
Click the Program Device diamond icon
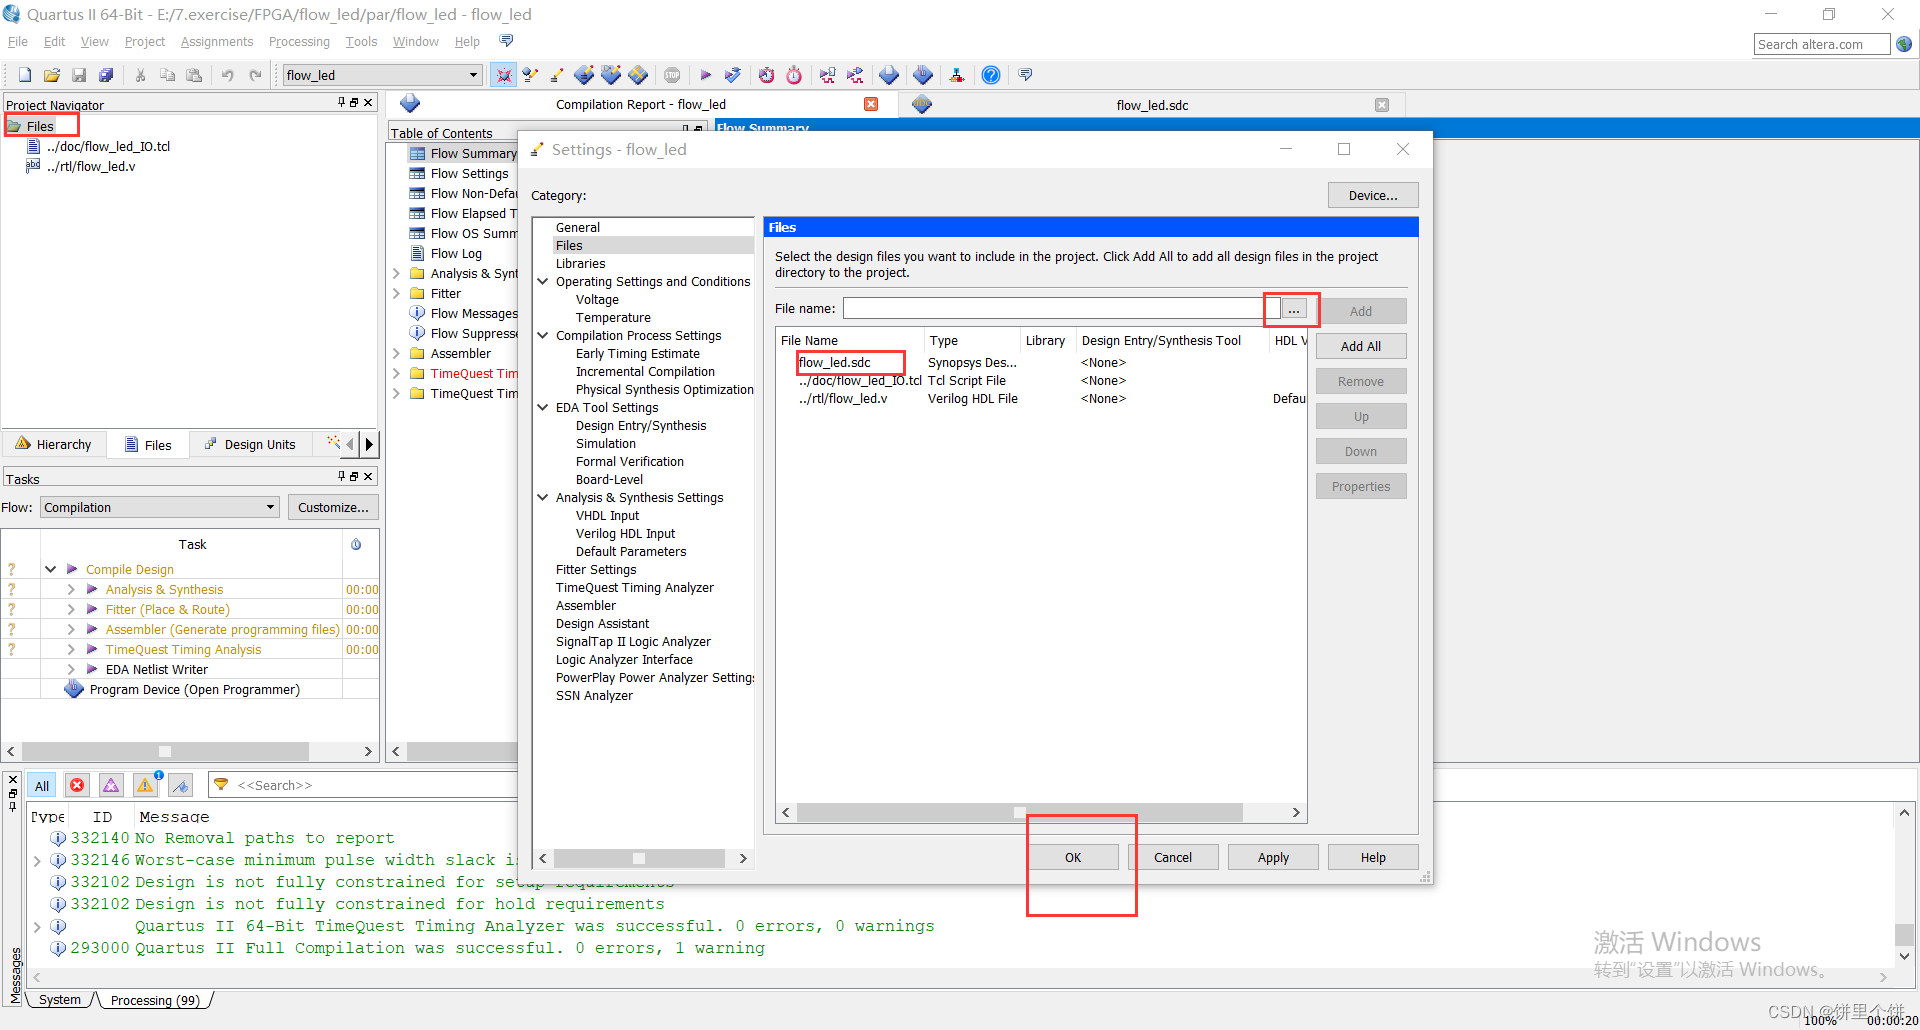coord(74,689)
